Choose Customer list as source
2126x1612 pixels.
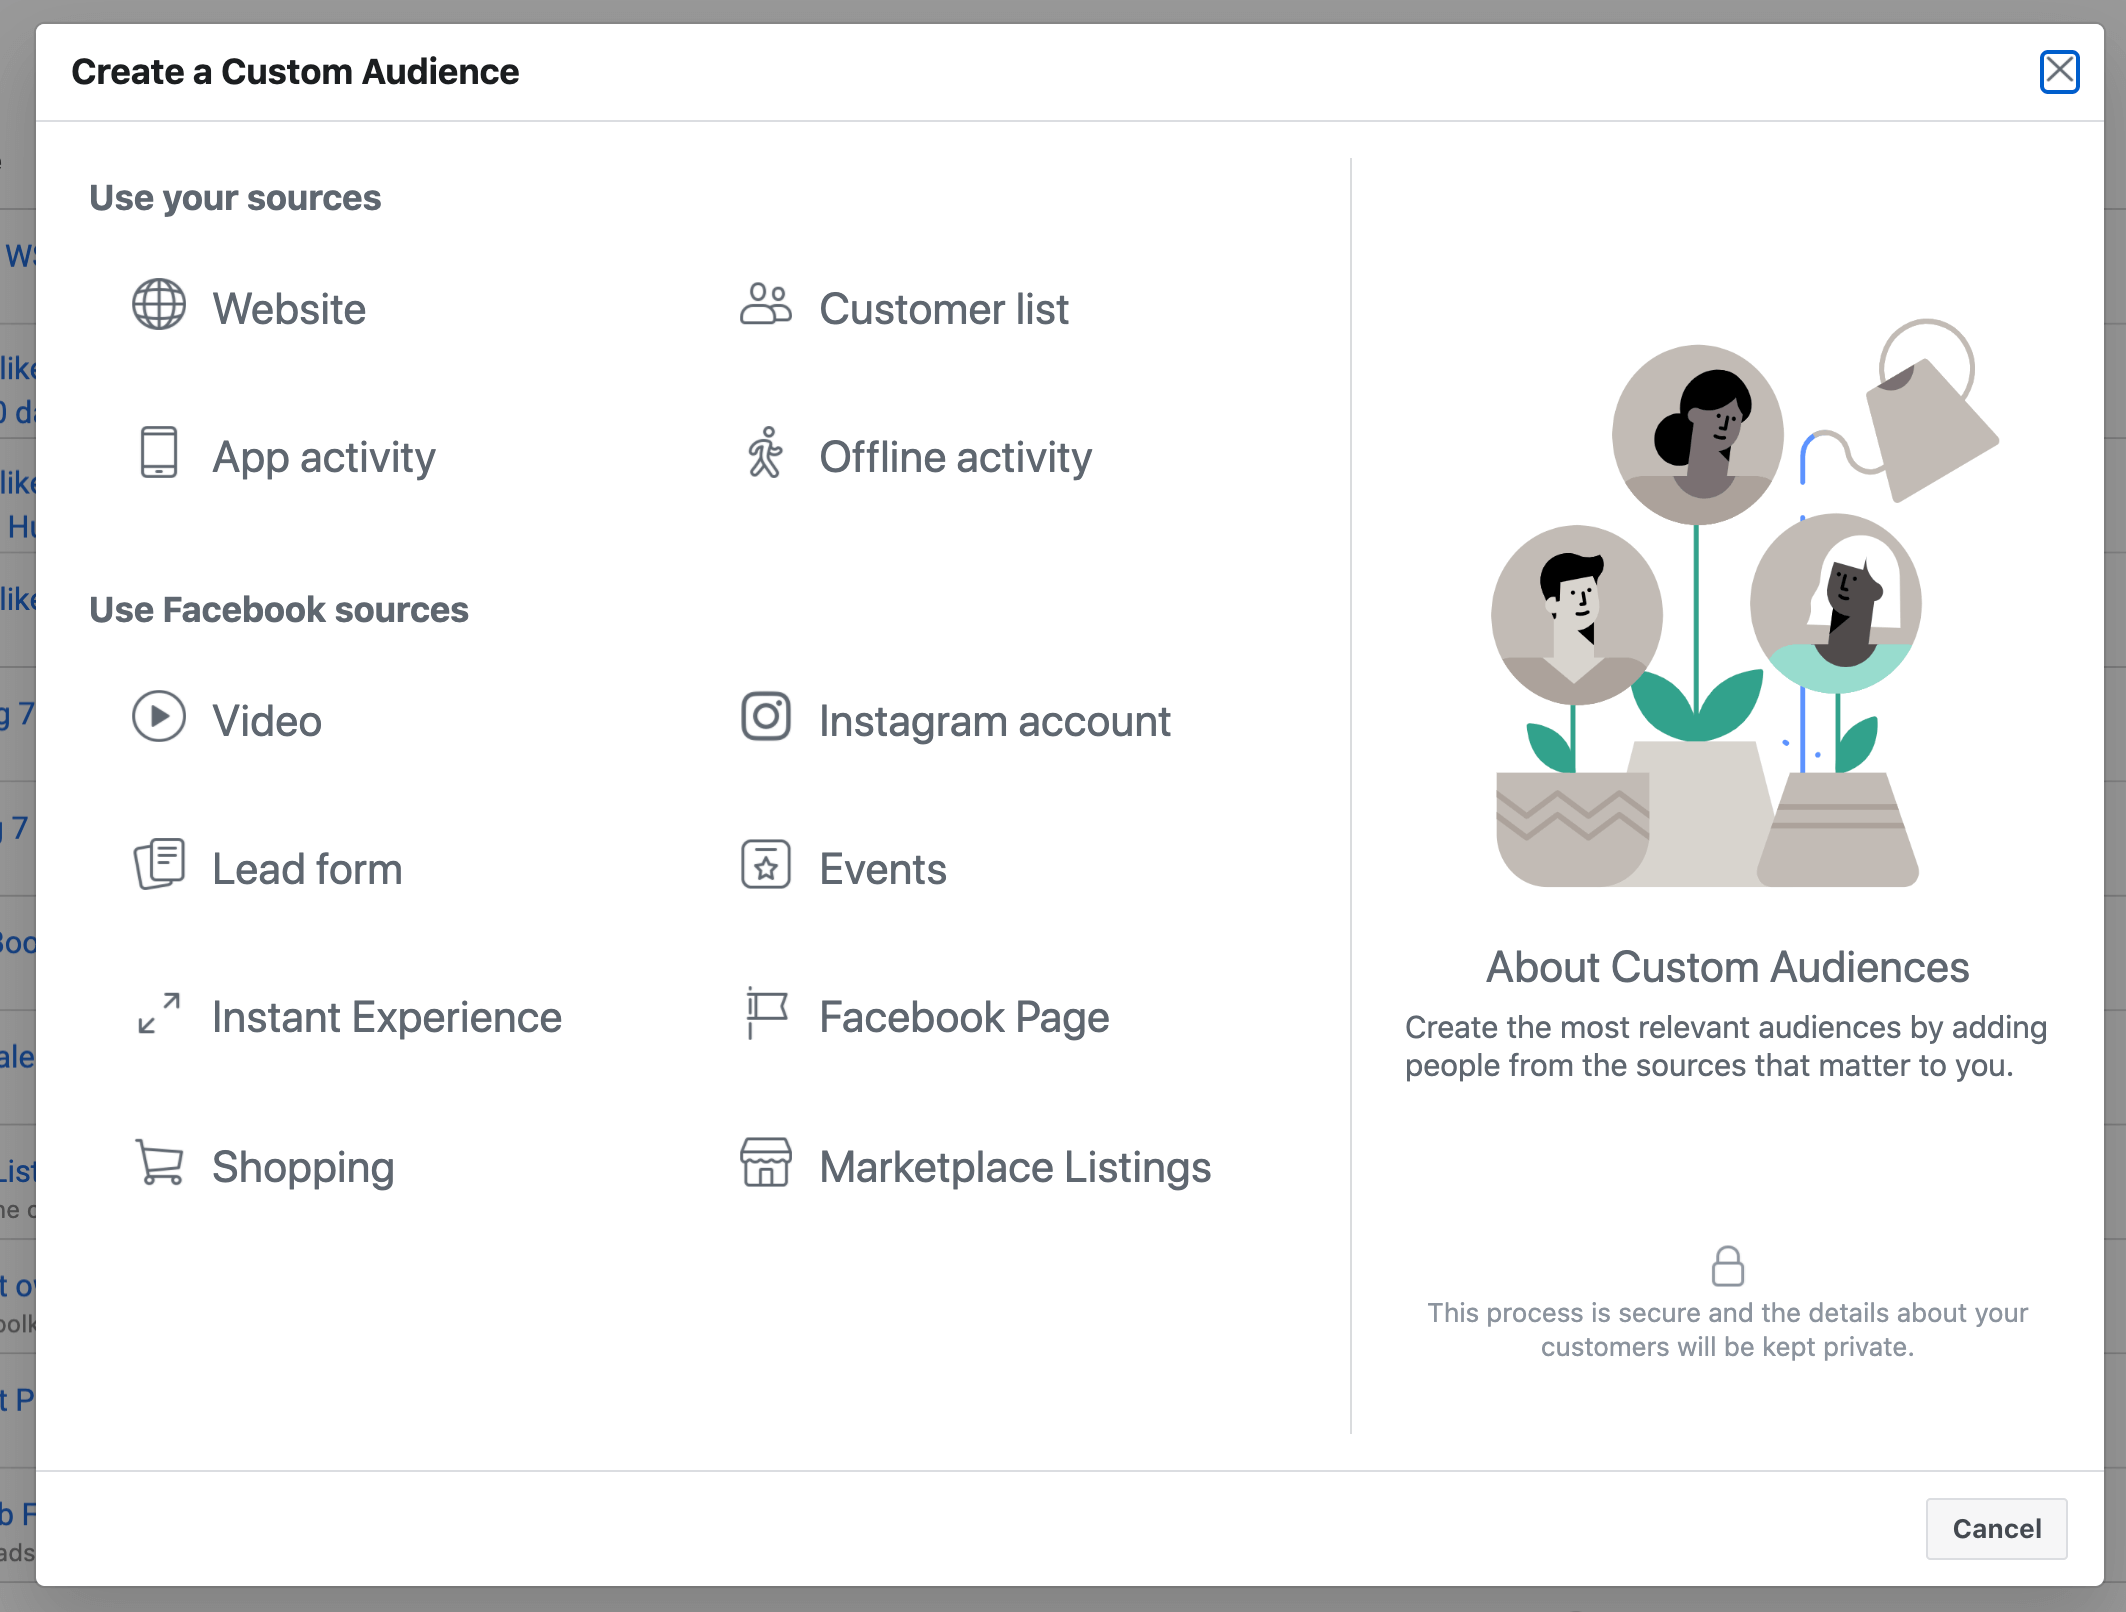pos(905,308)
